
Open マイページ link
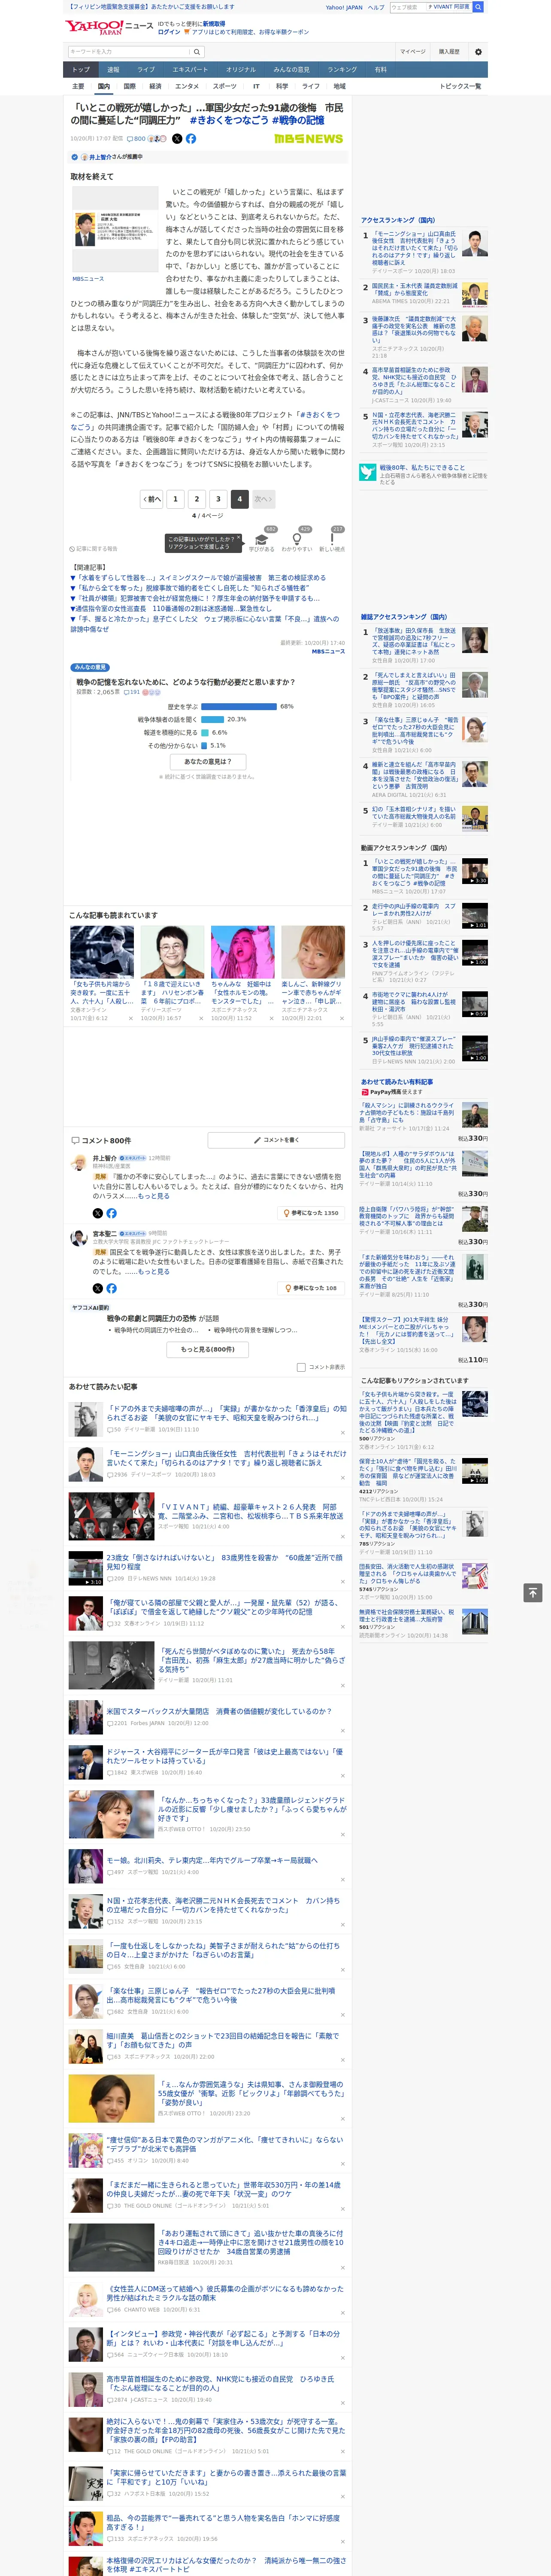(412, 51)
